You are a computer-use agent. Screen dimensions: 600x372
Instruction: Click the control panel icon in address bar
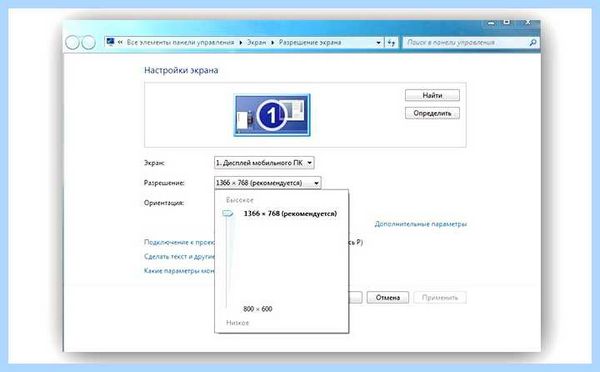coord(111,42)
